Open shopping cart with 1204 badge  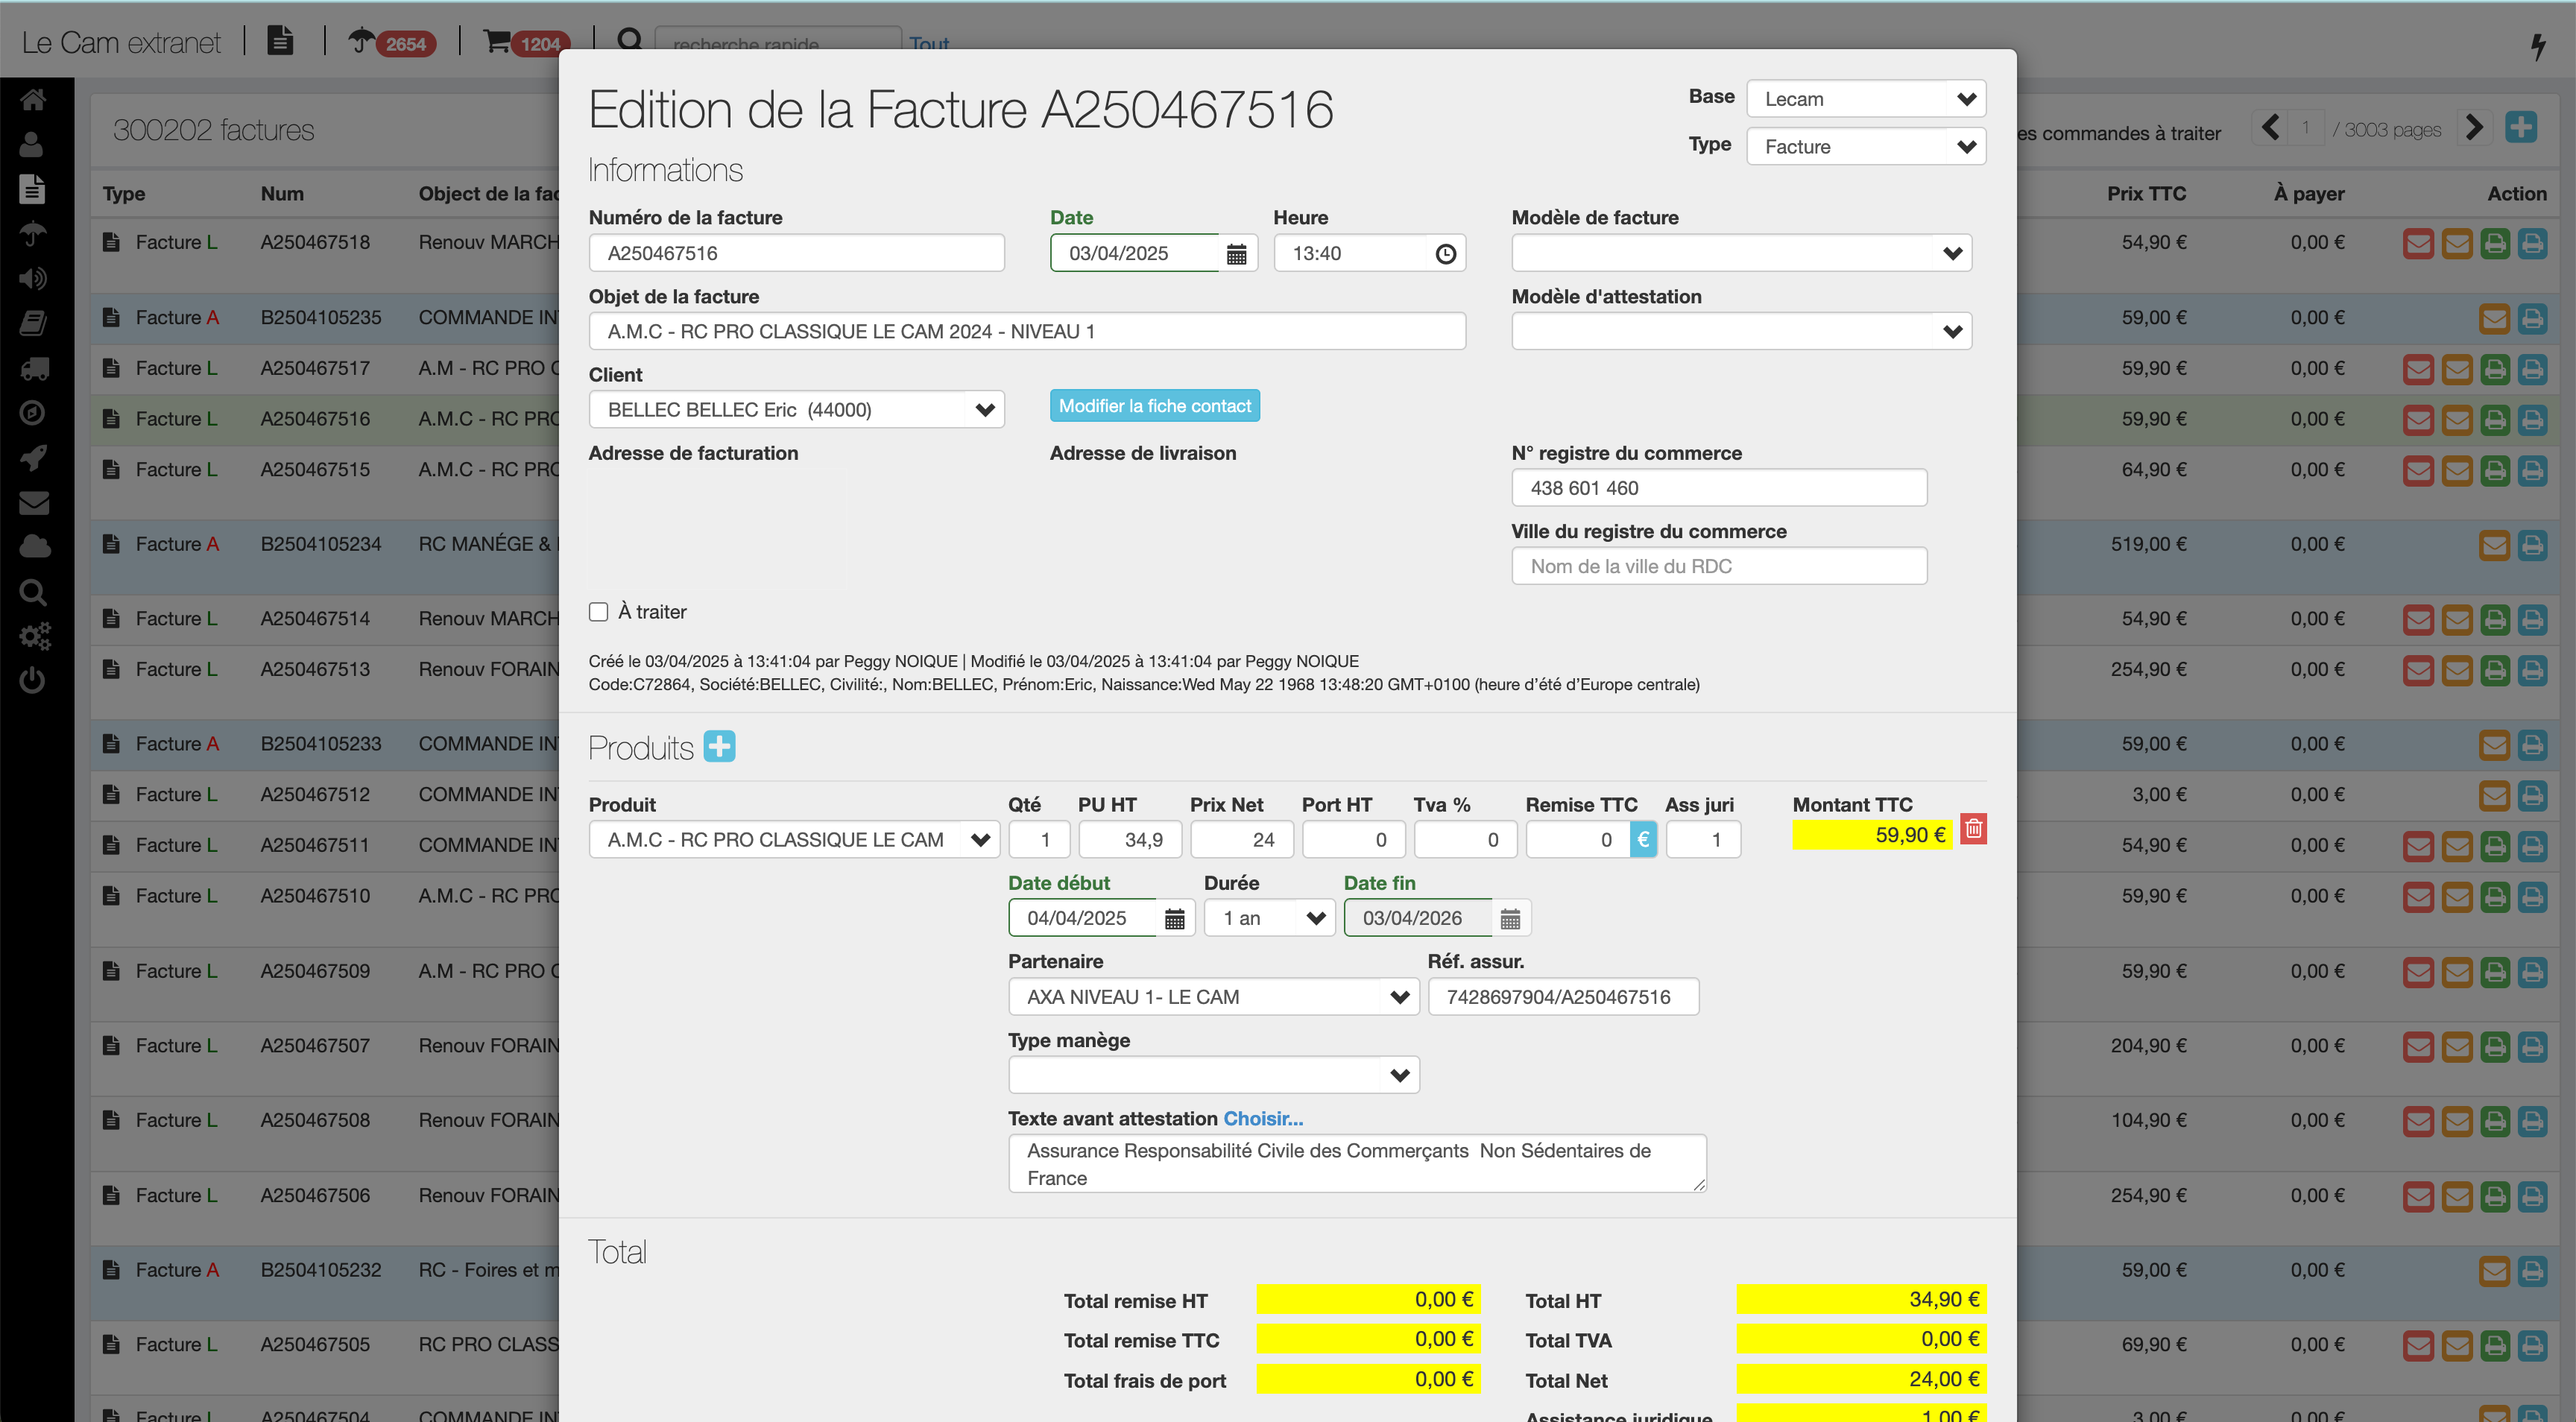pos(497,42)
